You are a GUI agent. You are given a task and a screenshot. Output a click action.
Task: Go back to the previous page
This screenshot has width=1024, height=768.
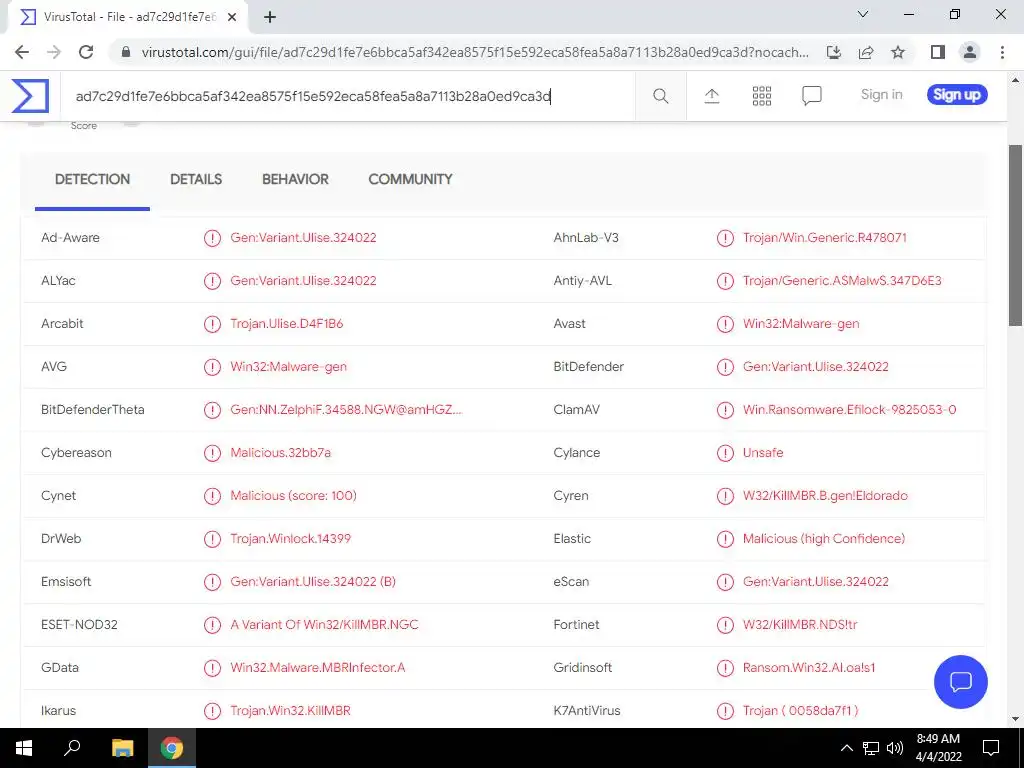(x=22, y=52)
